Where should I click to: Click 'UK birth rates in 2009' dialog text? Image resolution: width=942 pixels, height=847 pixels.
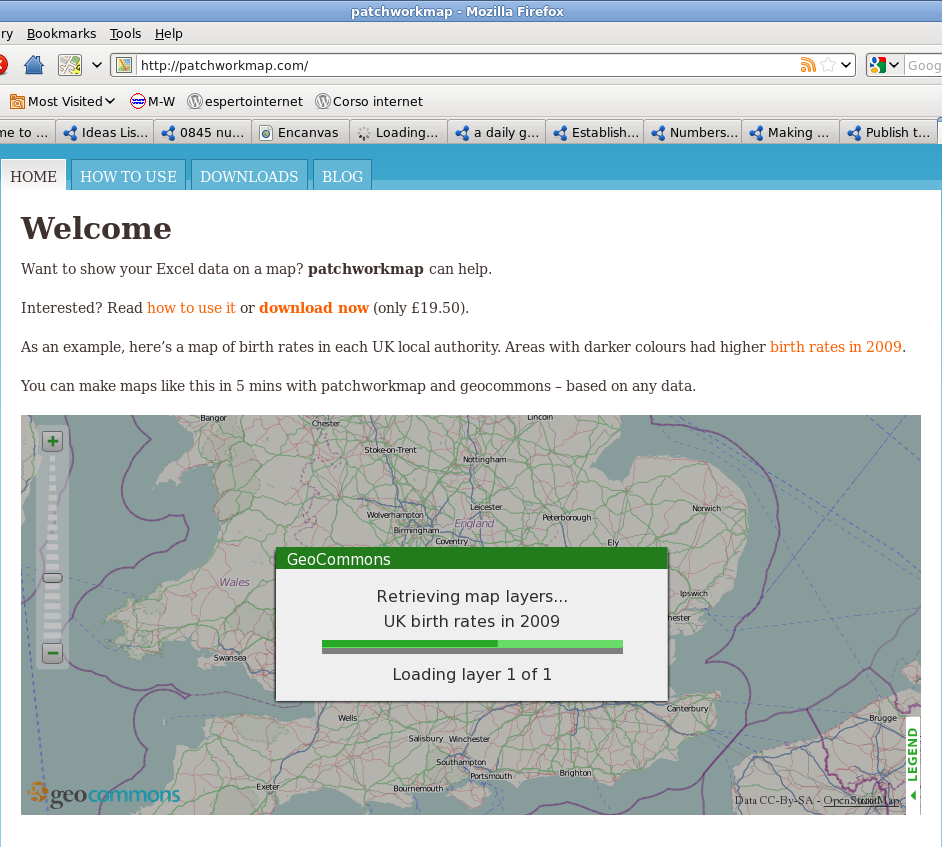[472, 621]
